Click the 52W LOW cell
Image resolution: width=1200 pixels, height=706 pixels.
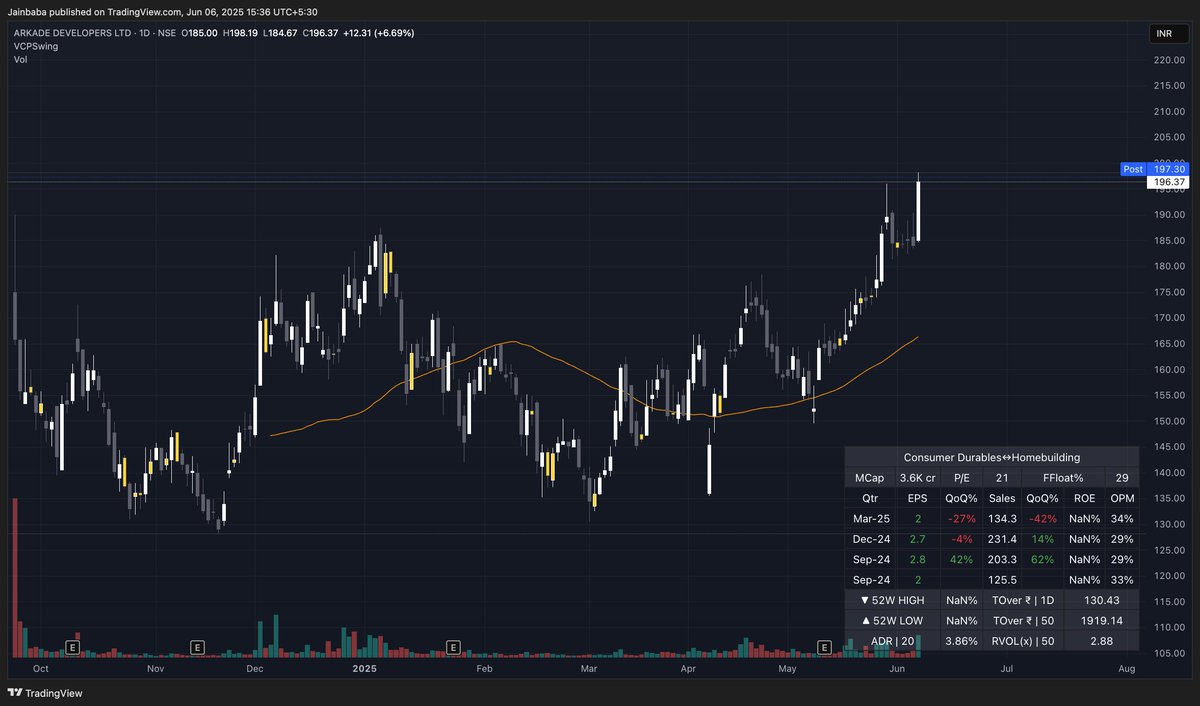(x=893, y=621)
